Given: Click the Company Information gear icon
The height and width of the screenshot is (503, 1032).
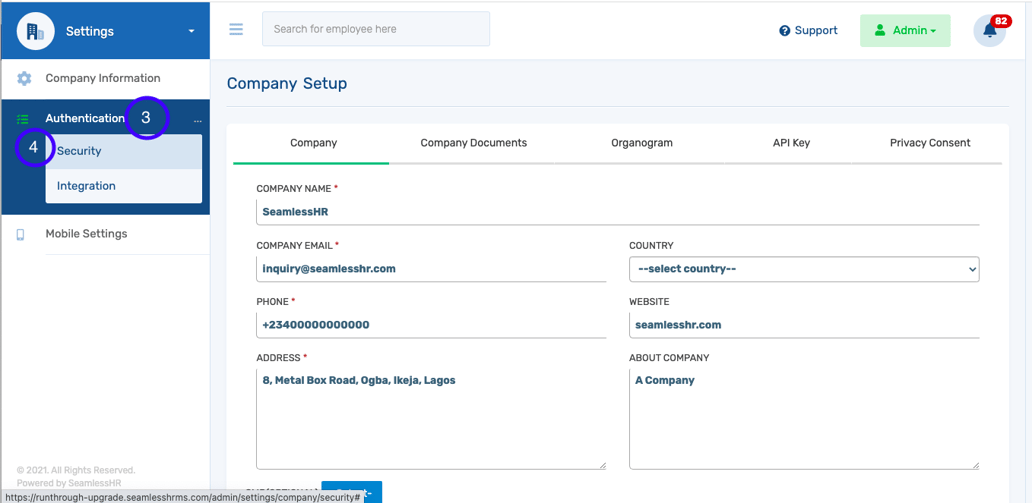Looking at the screenshot, I should pyautogui.click(x=24, y=78).
